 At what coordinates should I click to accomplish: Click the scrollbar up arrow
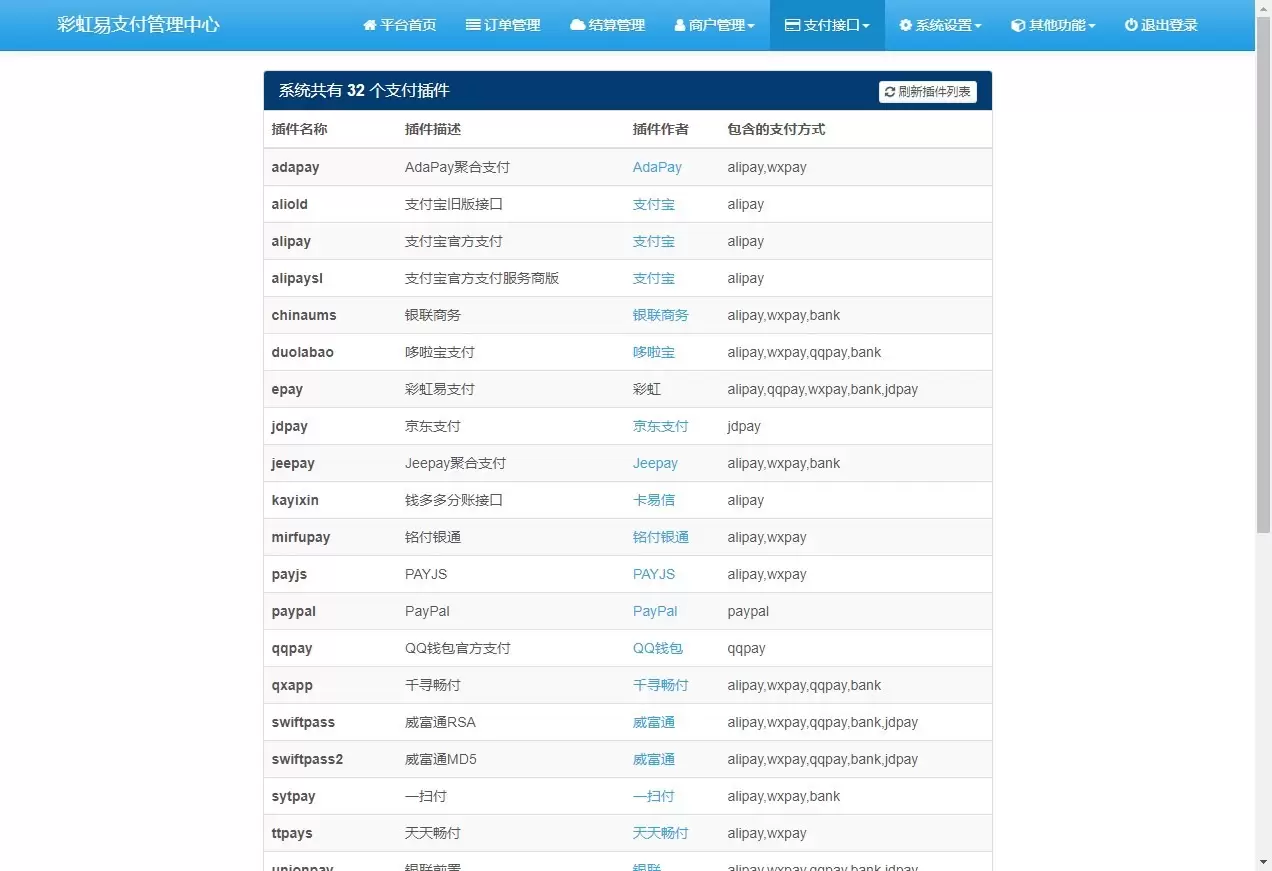coord(1263,8)
